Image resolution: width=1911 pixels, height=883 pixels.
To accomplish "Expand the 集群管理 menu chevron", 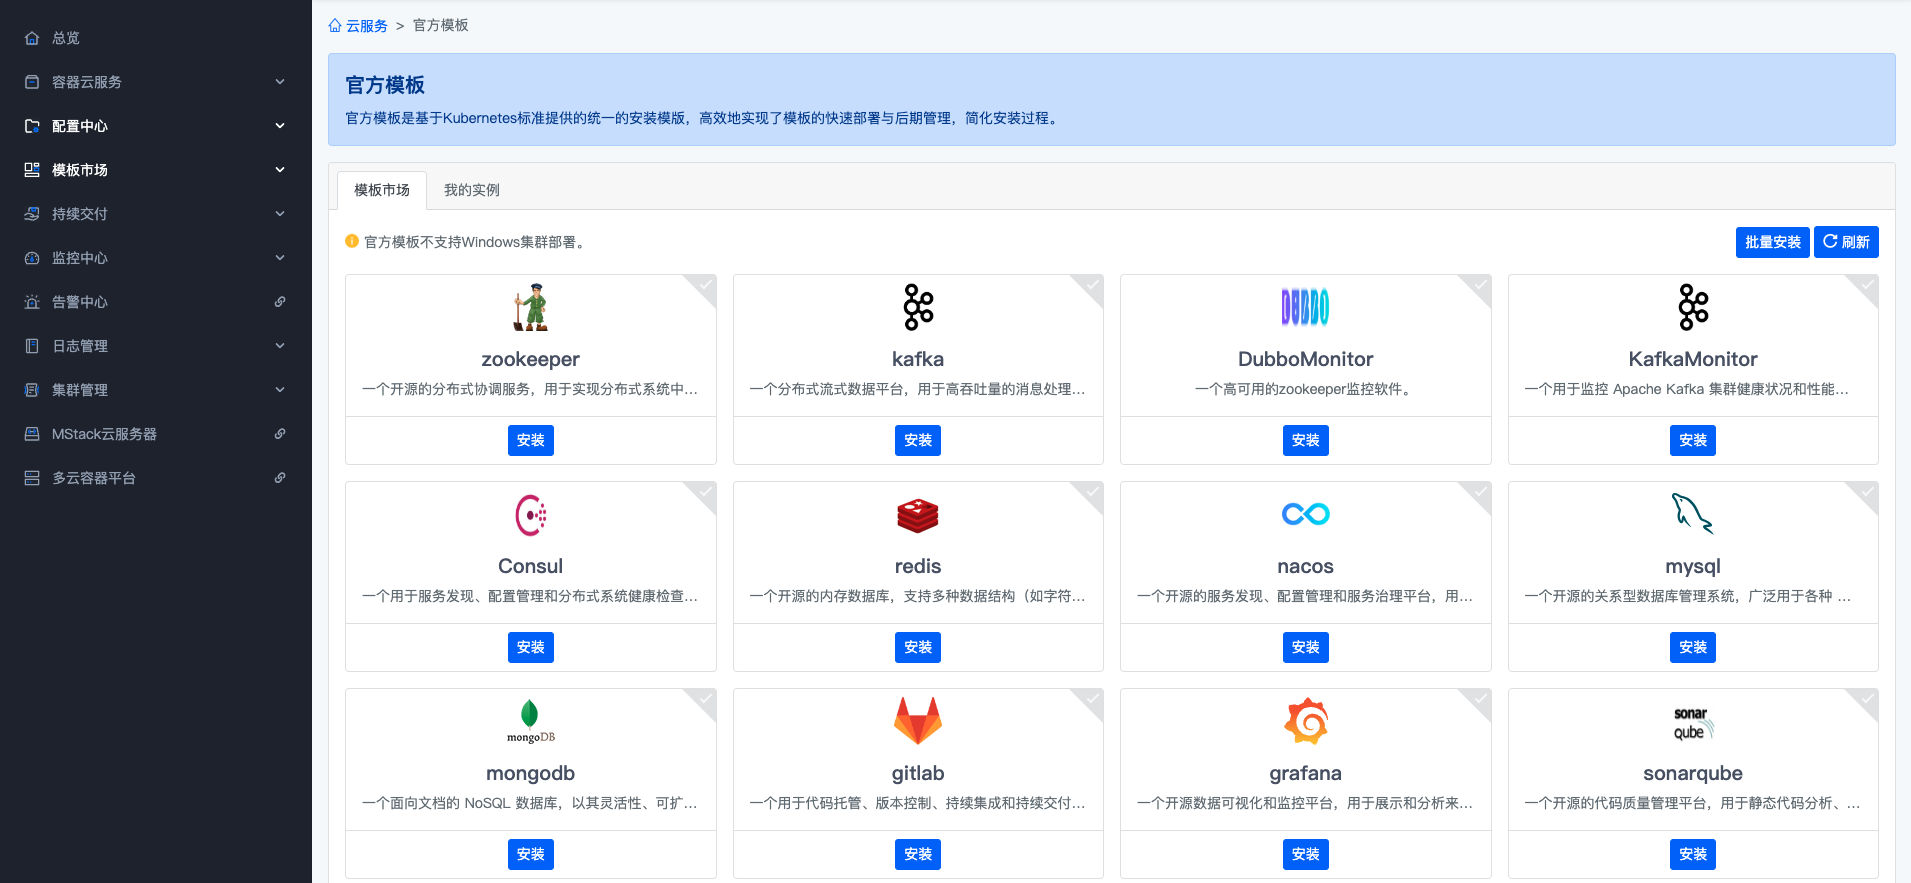I will click(280, 390).
